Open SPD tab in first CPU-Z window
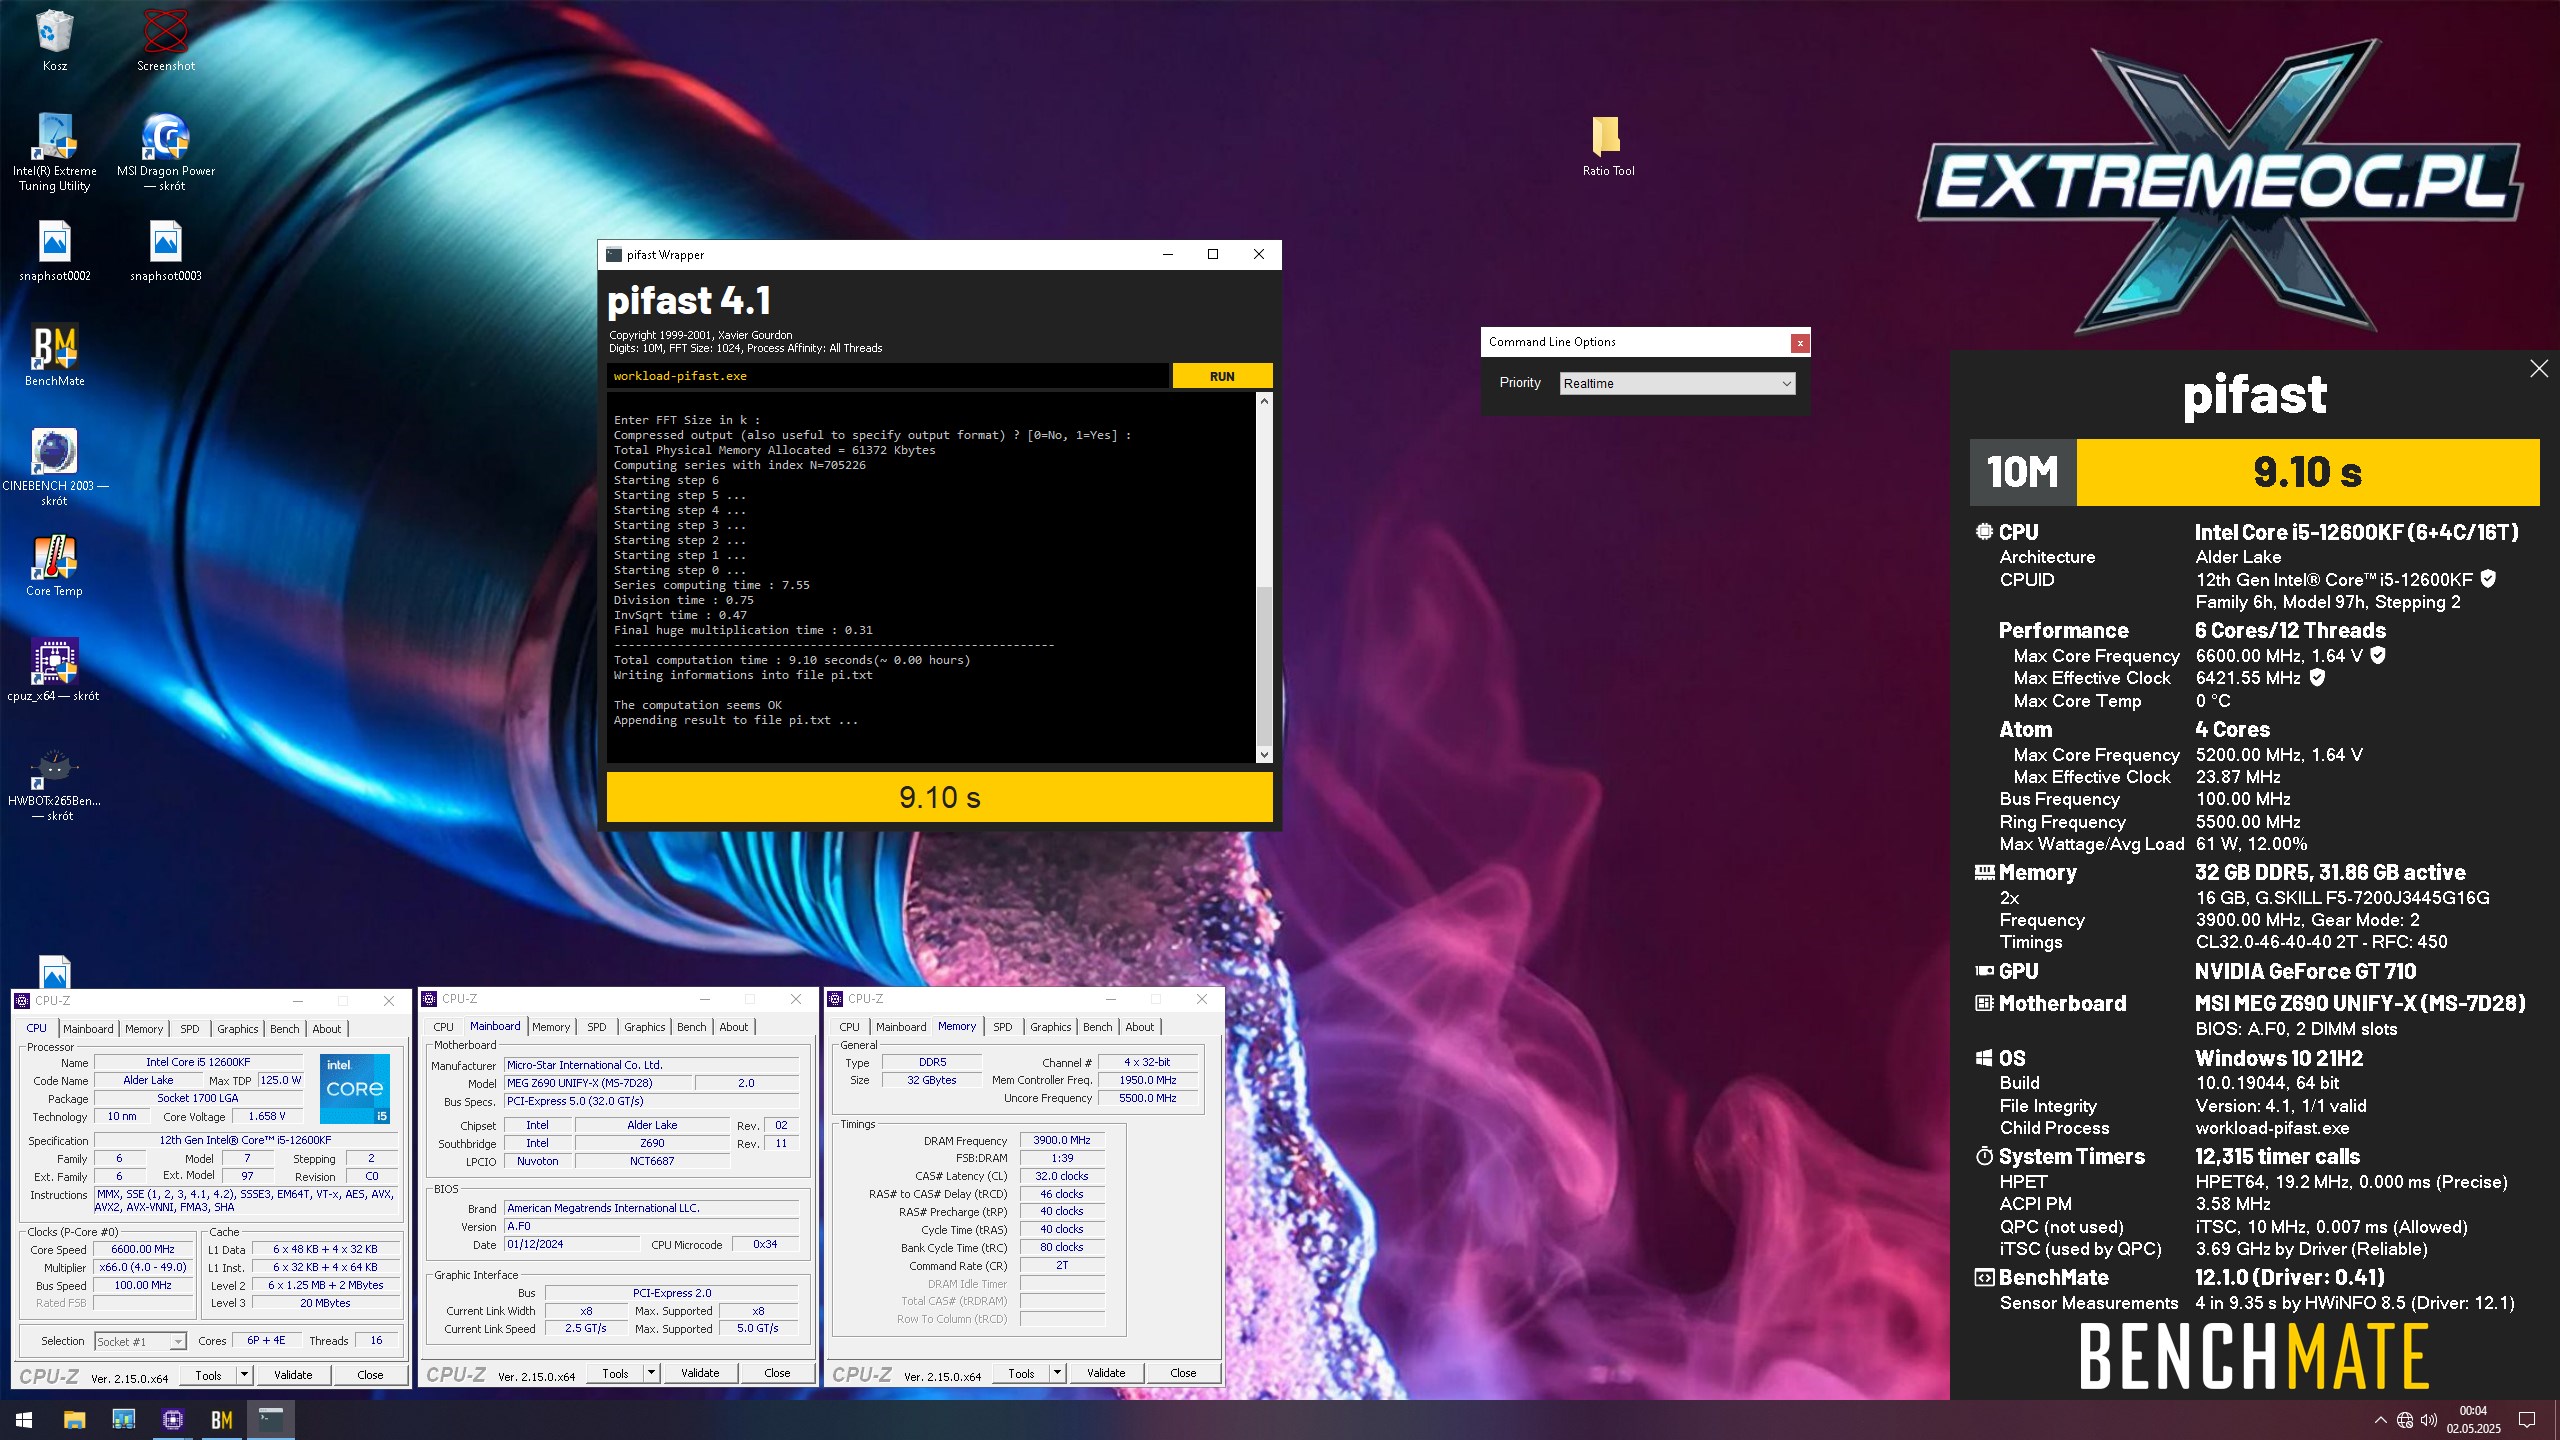Image resolution: width=2560 pixels, height=1440 pixels. pyautogui.click(x=189, y=1028)
